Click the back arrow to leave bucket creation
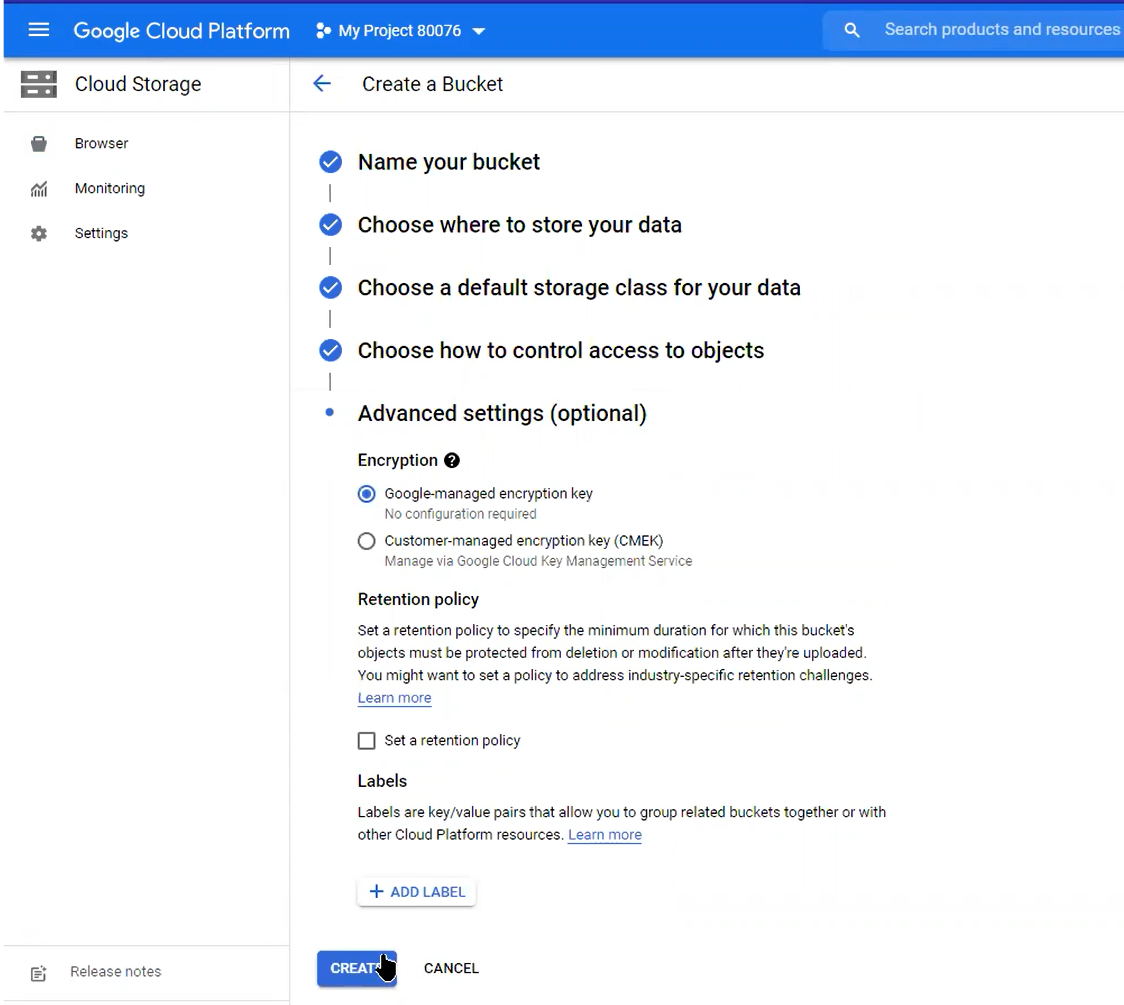 321,84
